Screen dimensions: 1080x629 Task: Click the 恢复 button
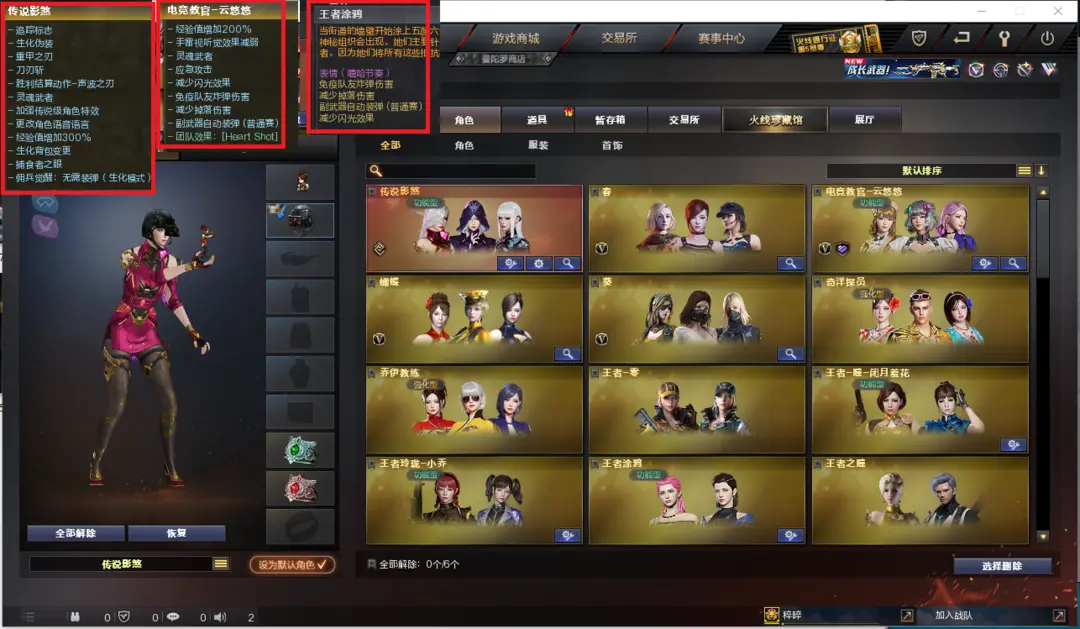(x=176, y=533)
